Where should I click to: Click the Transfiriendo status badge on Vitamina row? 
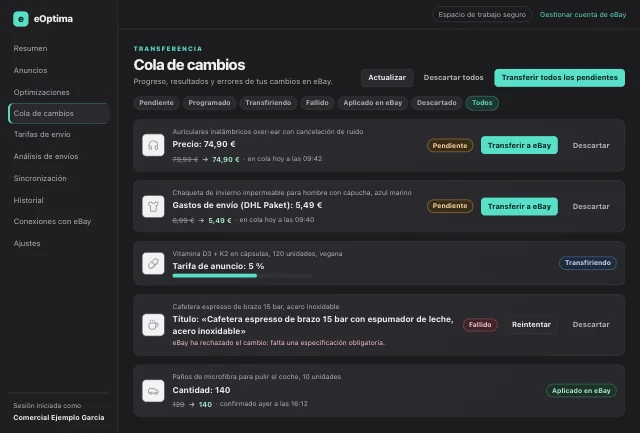tap(588, 263)
